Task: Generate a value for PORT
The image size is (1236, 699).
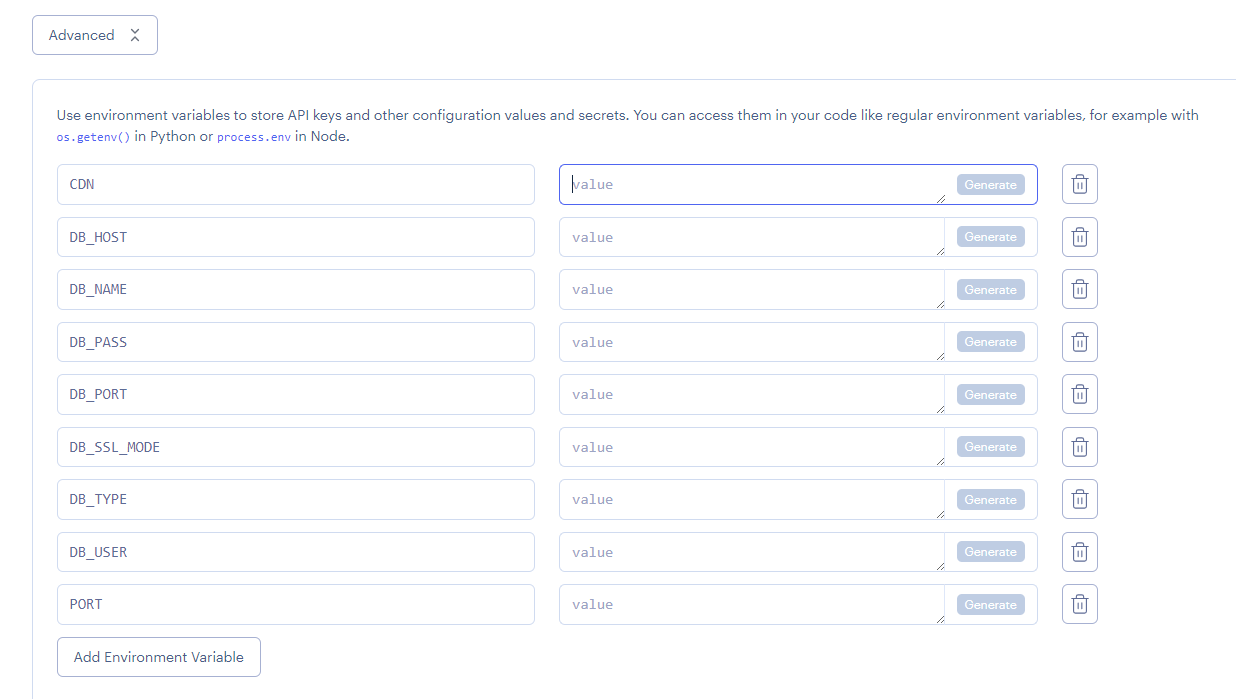Action: [x=990, y=604]
